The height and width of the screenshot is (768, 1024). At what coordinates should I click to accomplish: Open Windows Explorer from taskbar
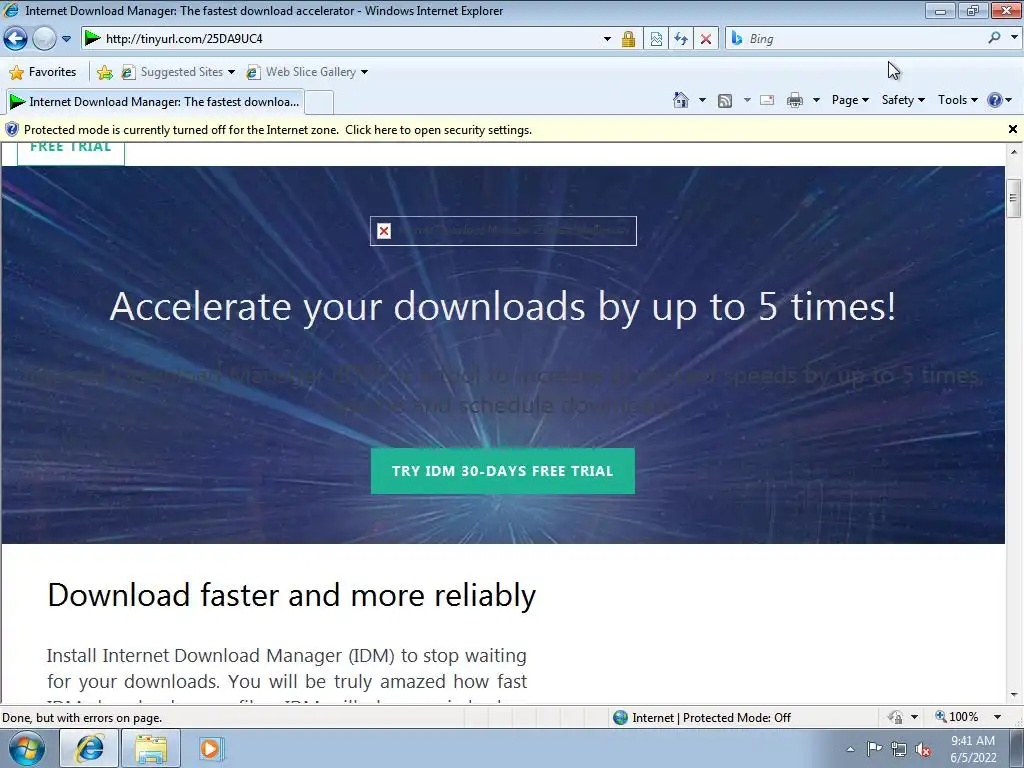(151, 748)
